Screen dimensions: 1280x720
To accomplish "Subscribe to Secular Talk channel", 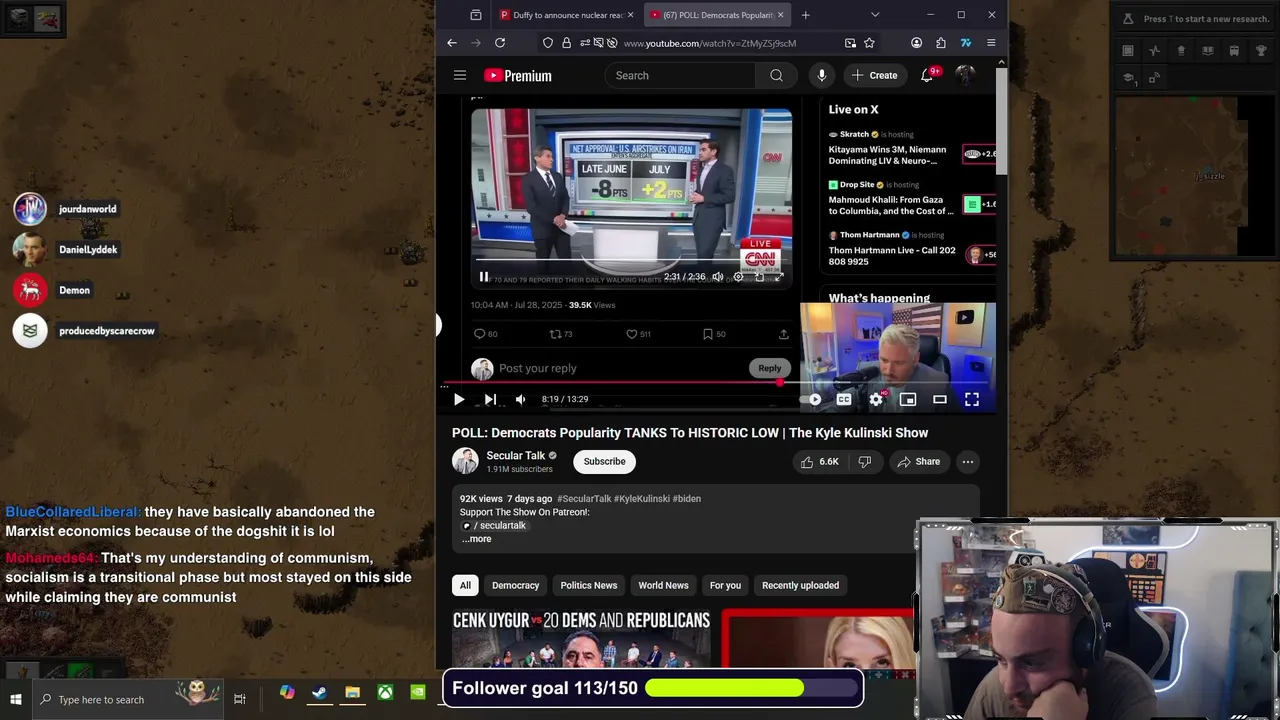I will 605,462.
